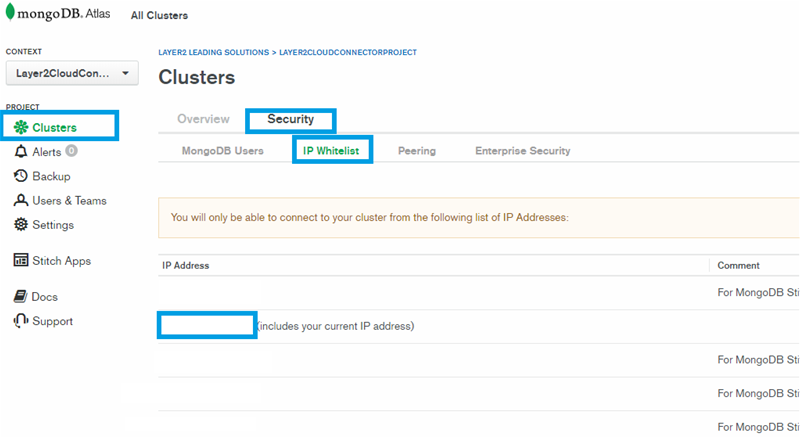This screenshot has width=800, height=438.
Task: Click the Support headset icon
Action: coord(21,321)
